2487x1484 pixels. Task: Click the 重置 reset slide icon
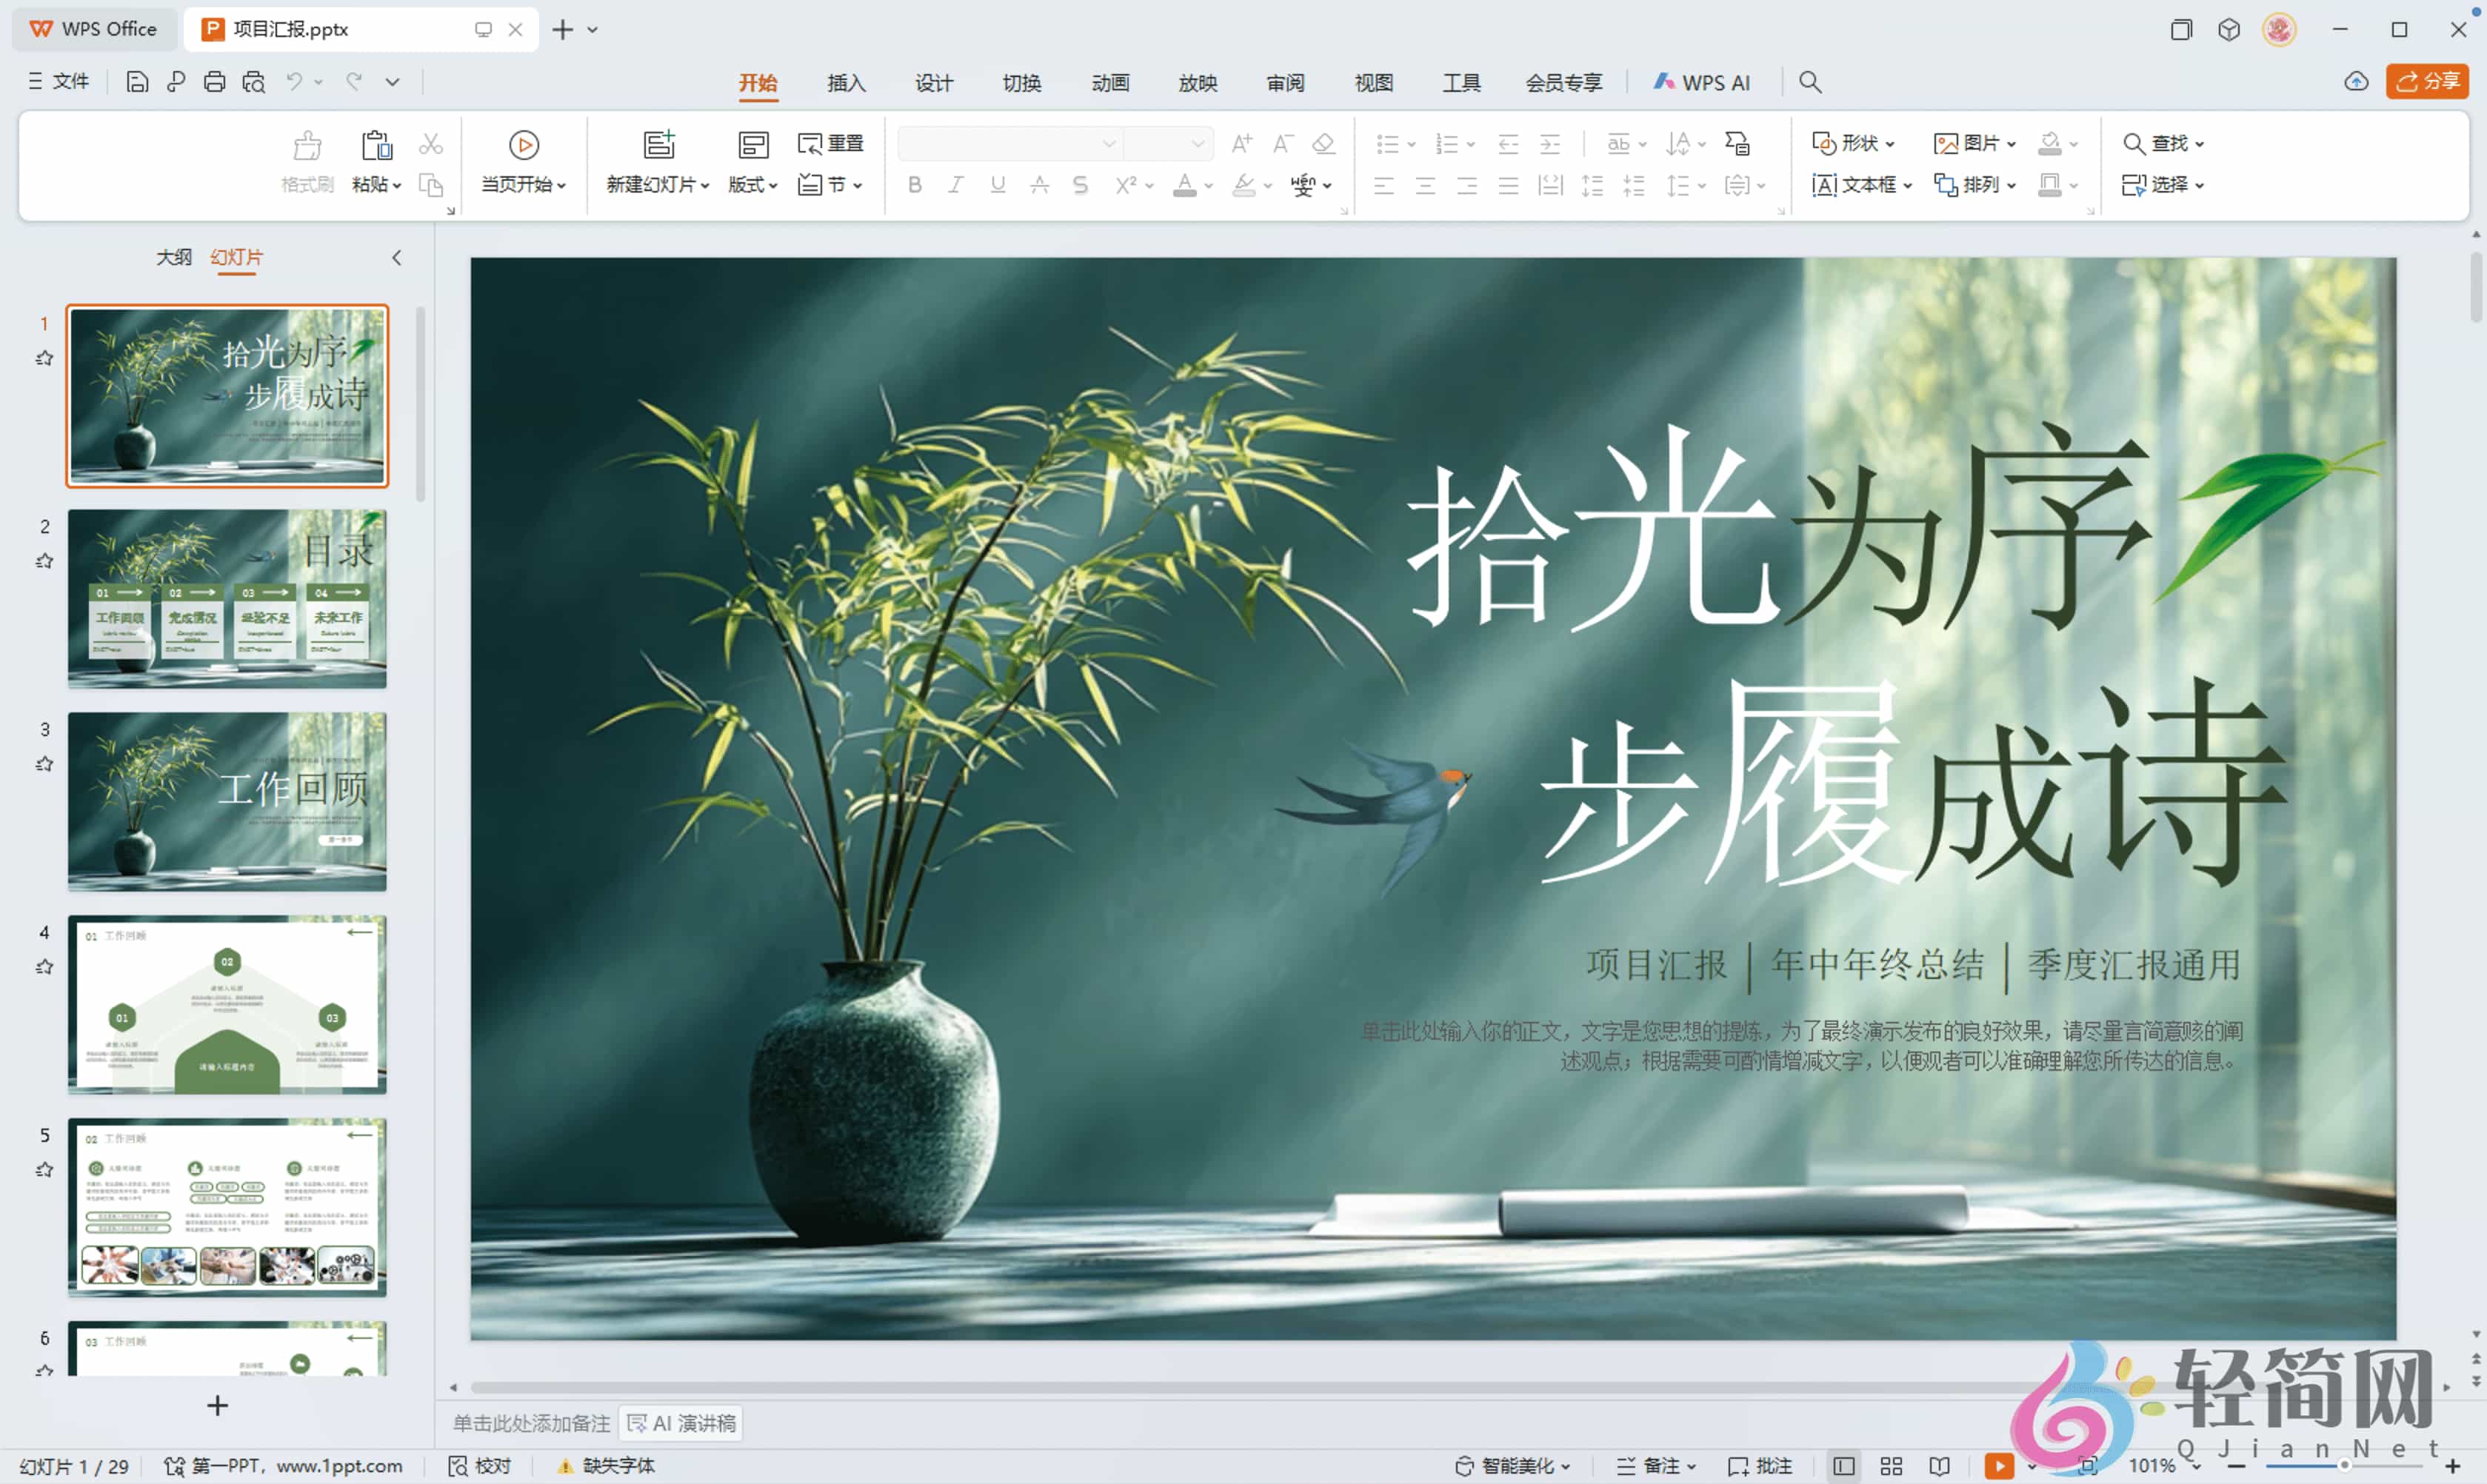(x=830, y=143)
